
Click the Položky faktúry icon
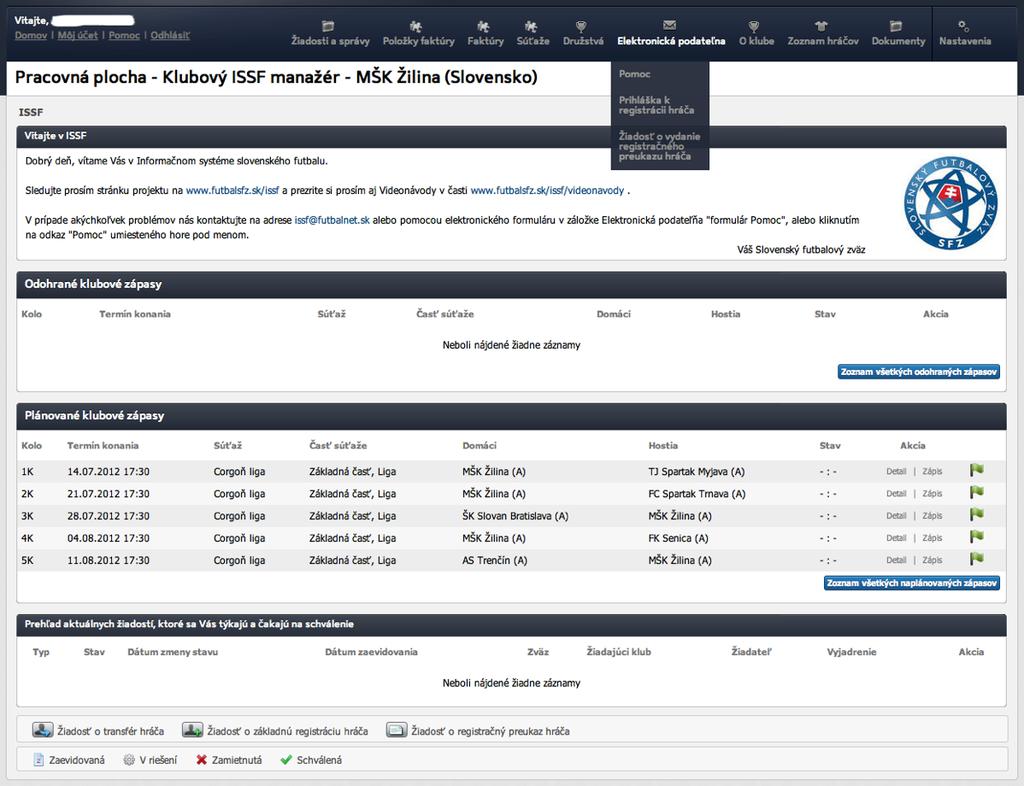pos(416,26)
